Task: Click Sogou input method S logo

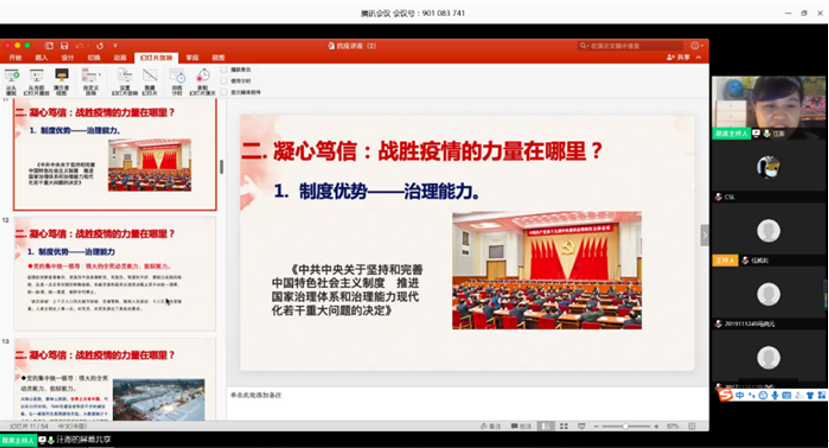Action: (x=725, y=395)
